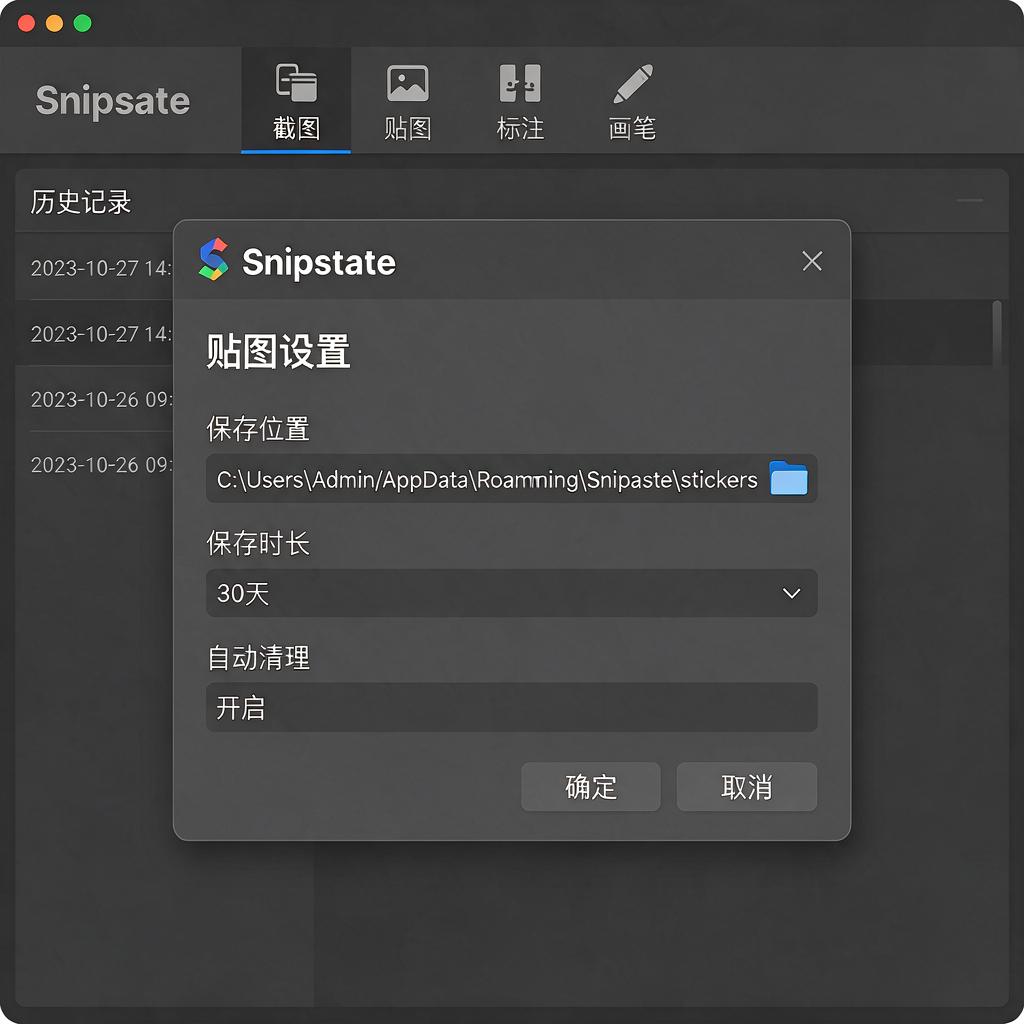Screen dimensions: 1024x1024
Task: Click the folder browse icon
Action: (788, 478)
